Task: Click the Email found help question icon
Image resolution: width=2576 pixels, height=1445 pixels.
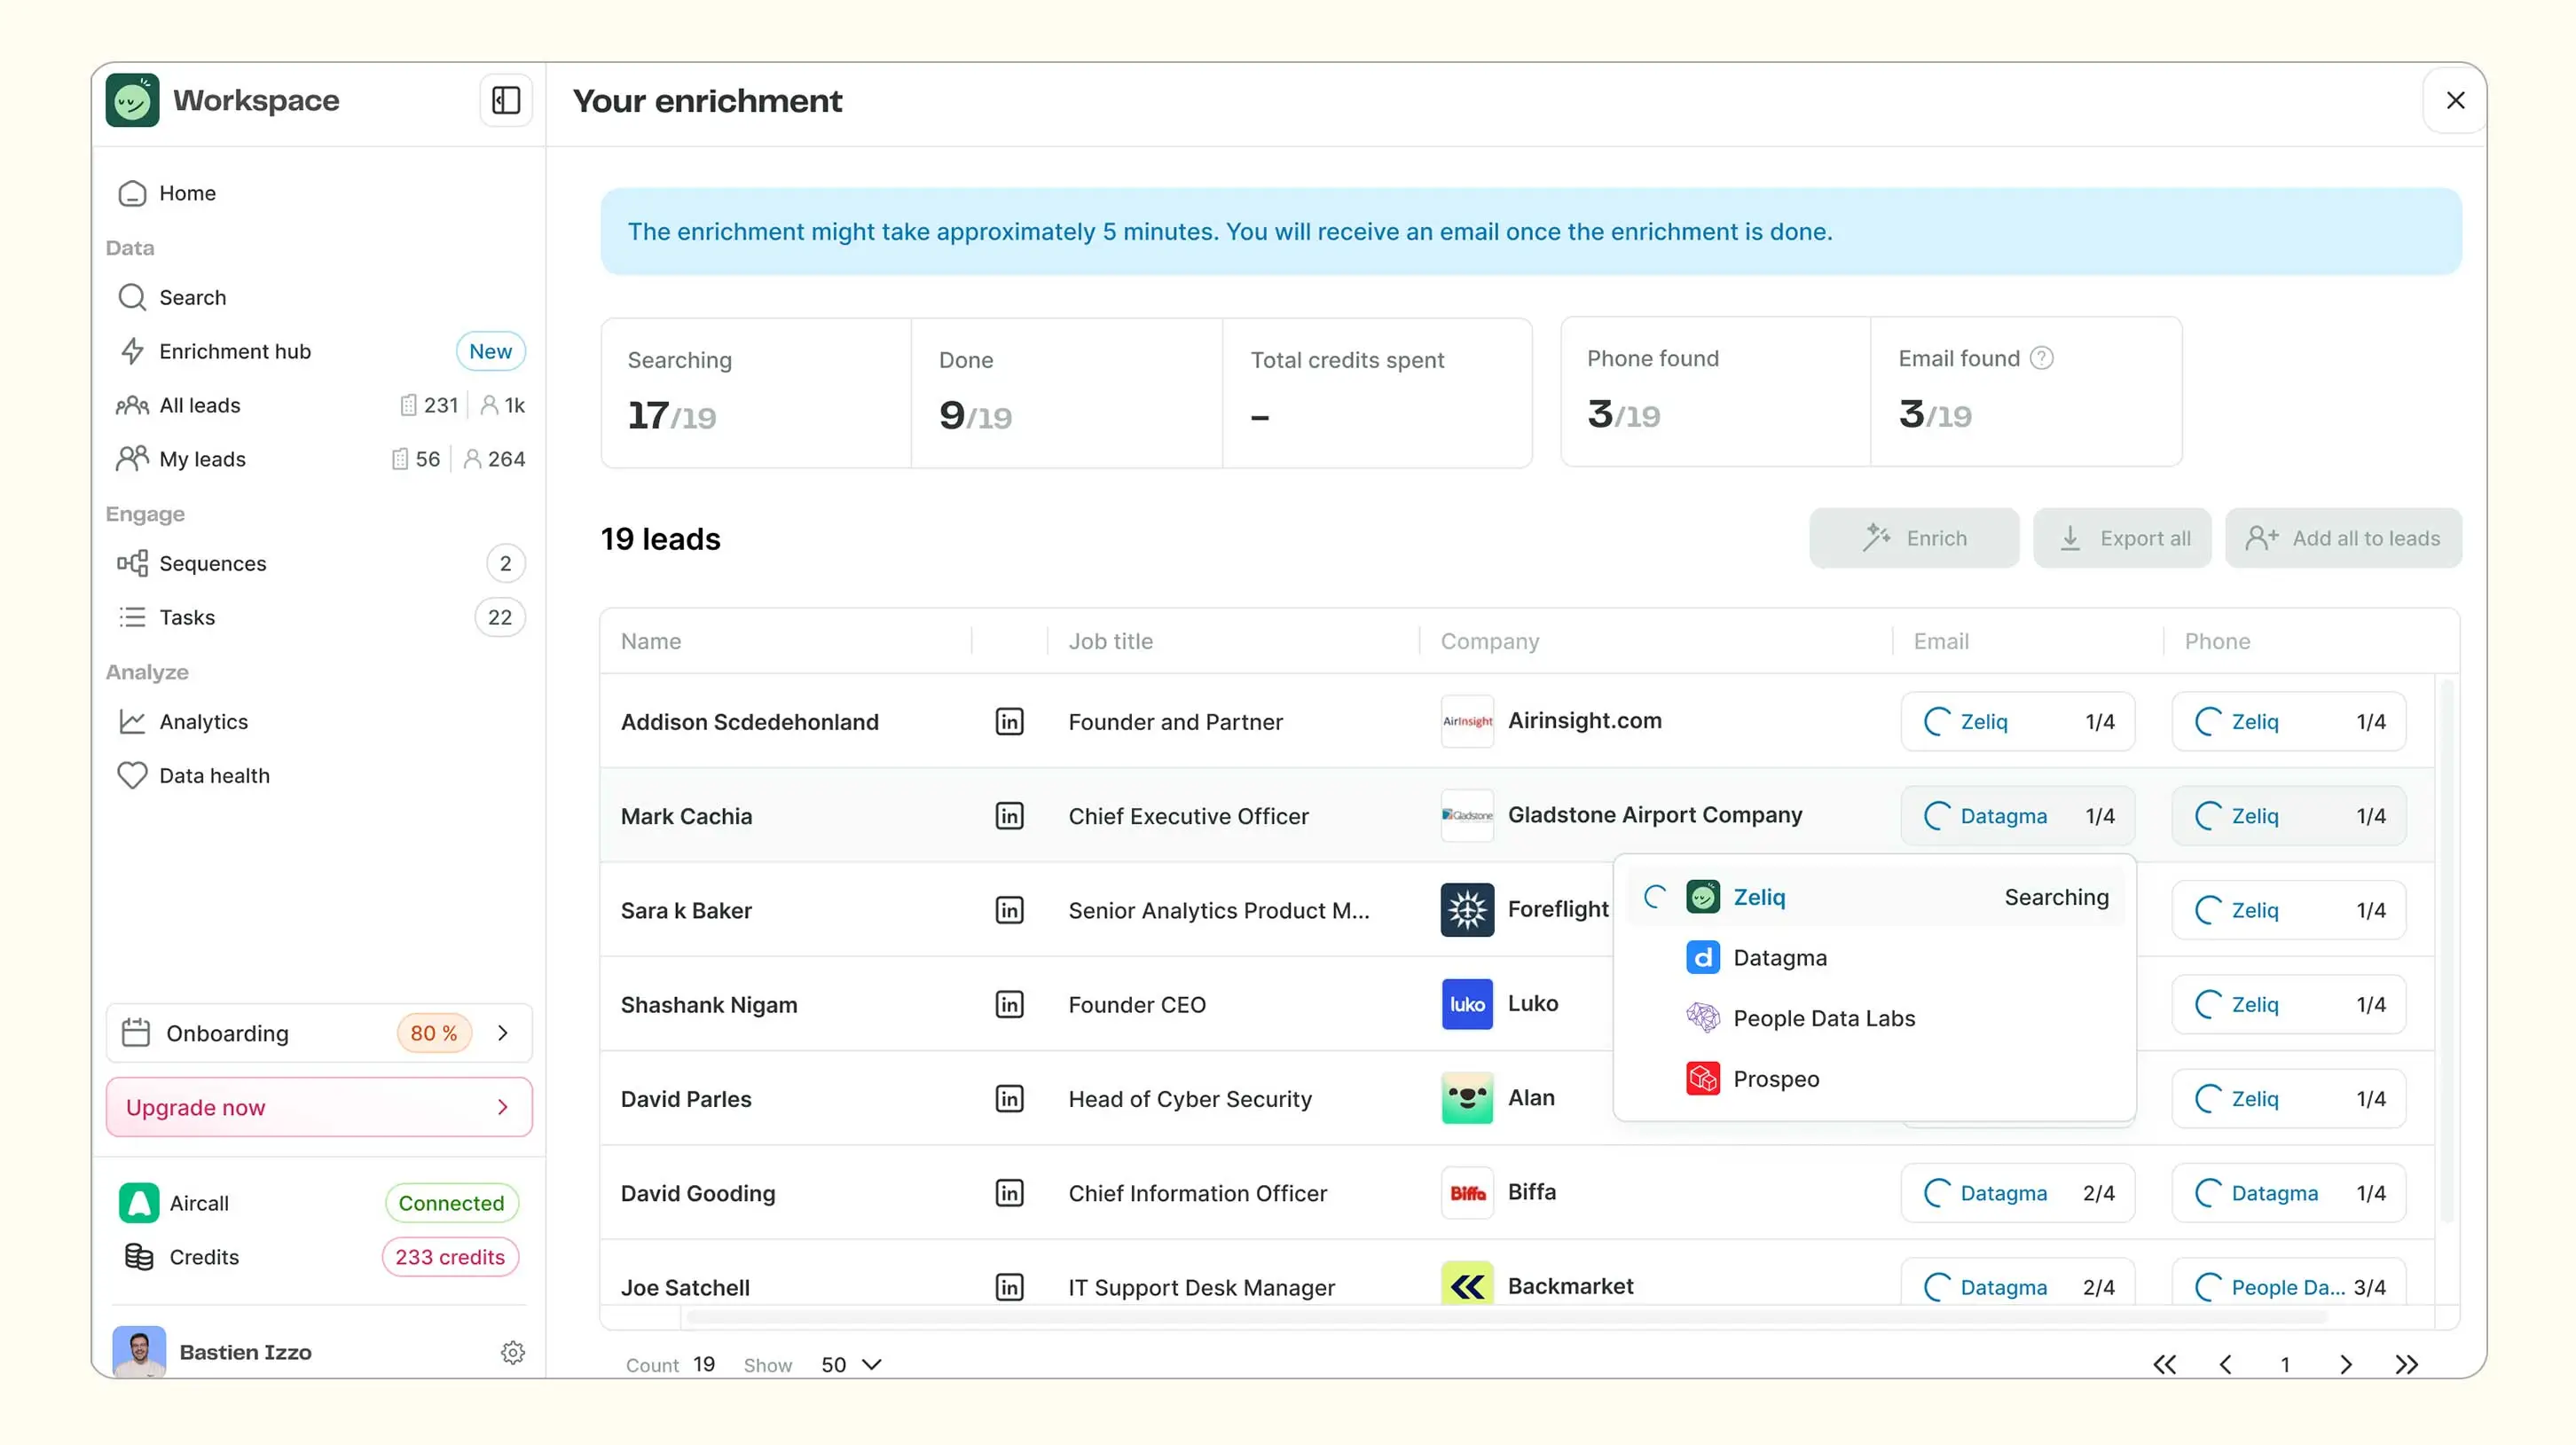Action: point(2042,358)
